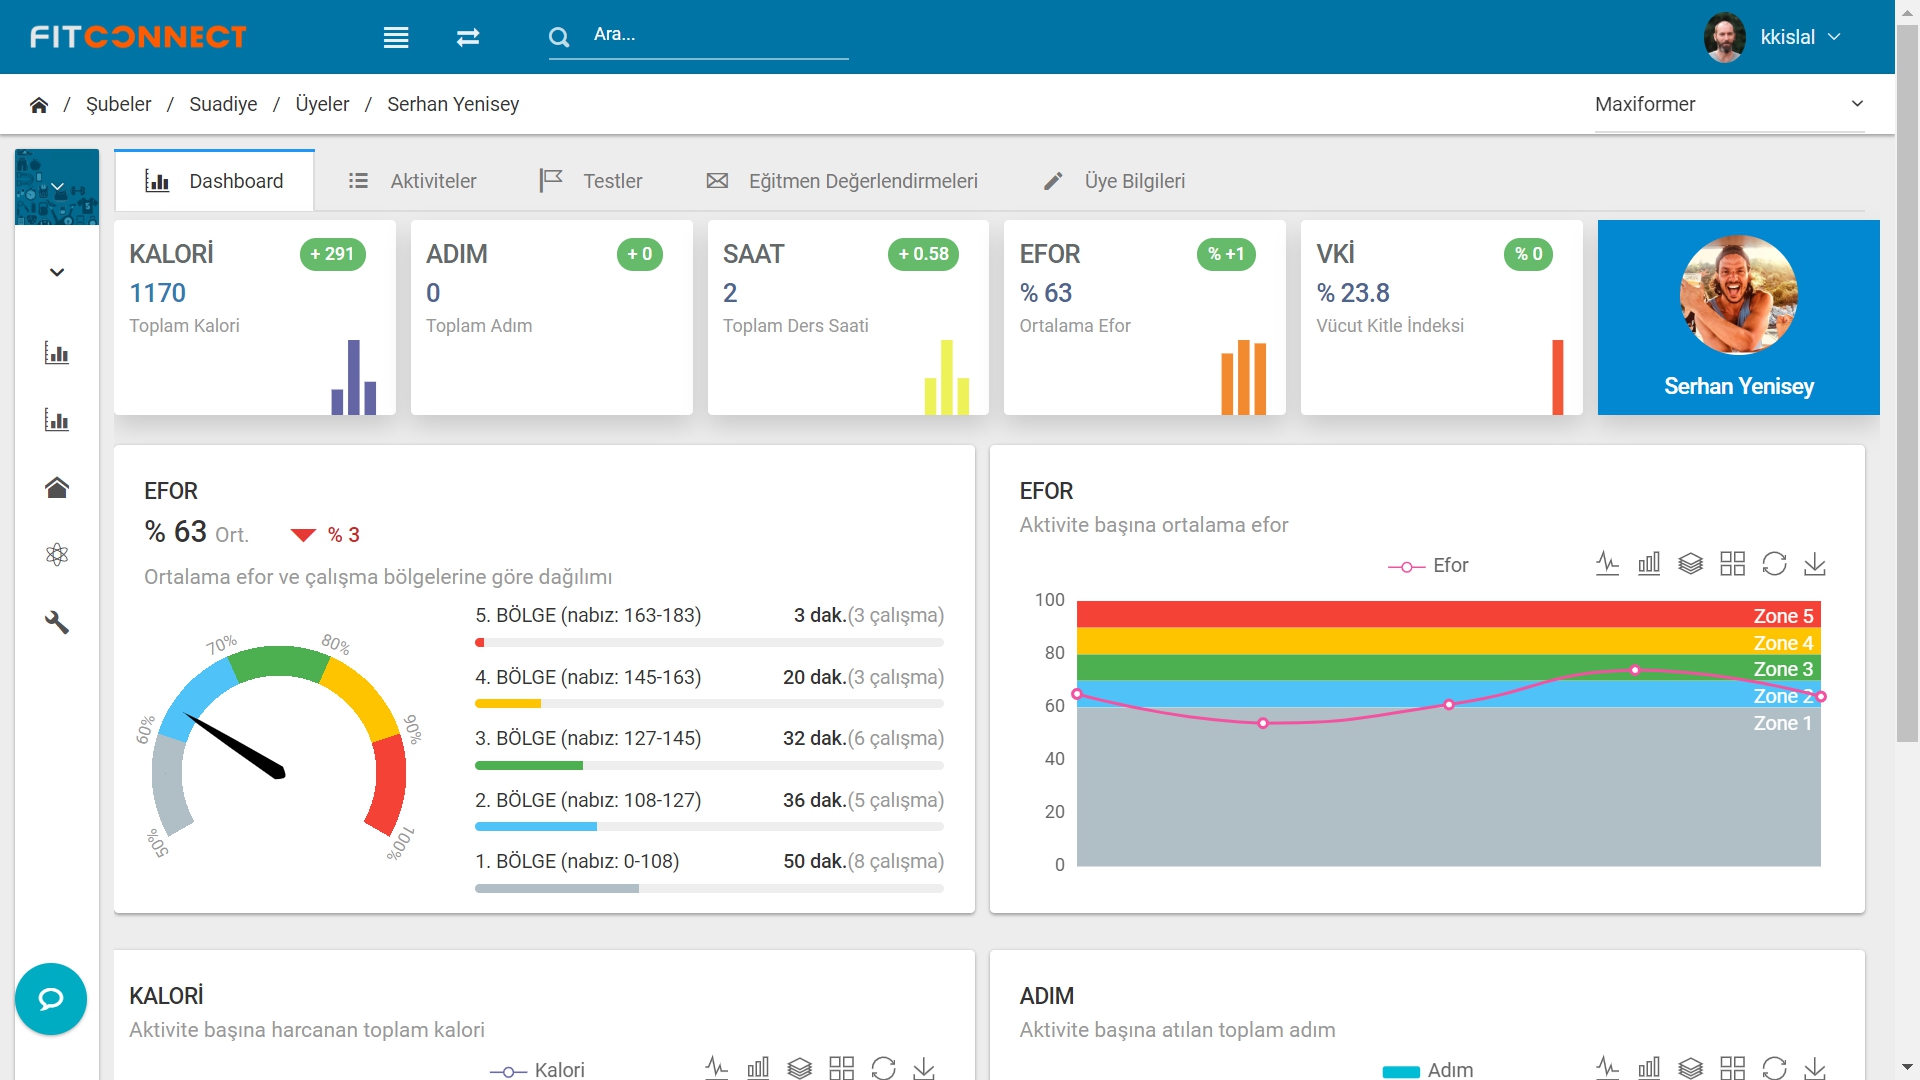
Task: Click the +291 calorie badge
Action: (x=333, y=254)
